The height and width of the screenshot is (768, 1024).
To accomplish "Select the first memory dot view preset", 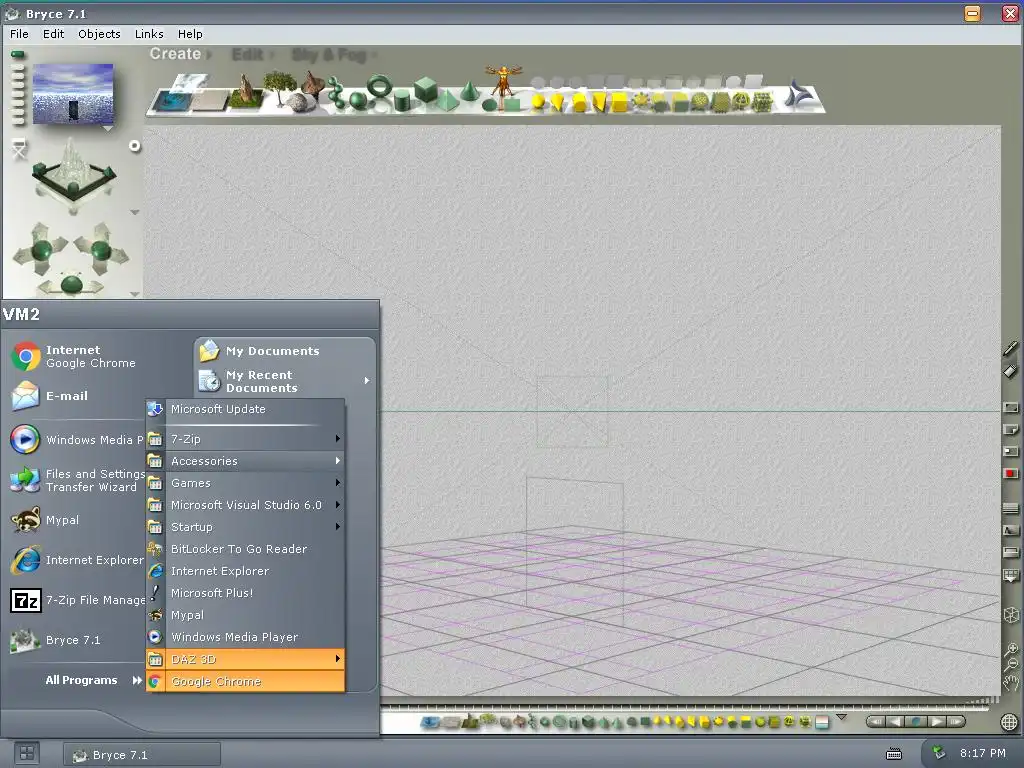I will (x=18, y=67).
